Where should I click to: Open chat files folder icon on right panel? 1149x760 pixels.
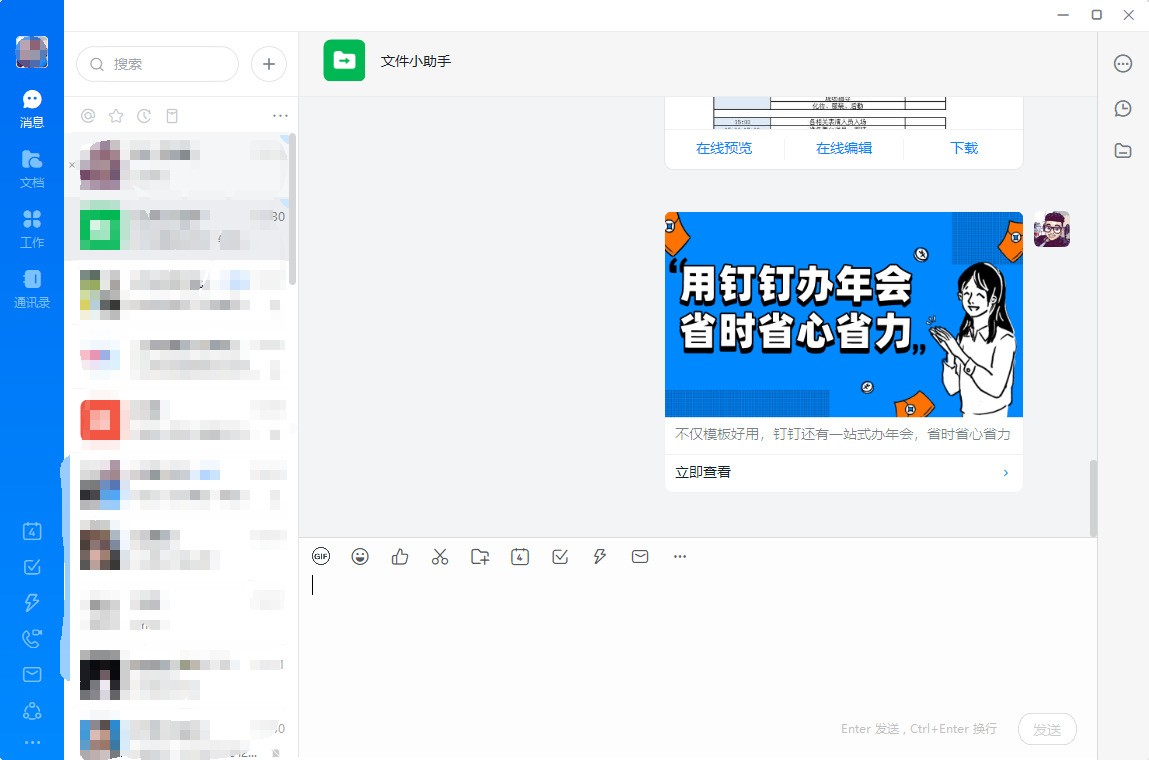point(1123,151)
